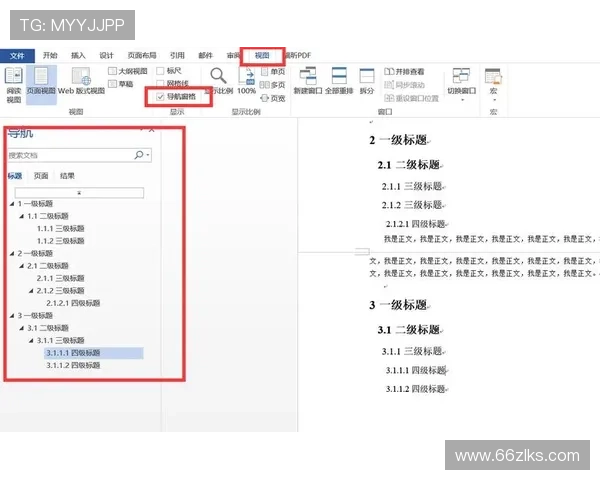Open a new window (新建窗口)
Viewport: 600px width, 480px height.
click(x=308, y=81)
